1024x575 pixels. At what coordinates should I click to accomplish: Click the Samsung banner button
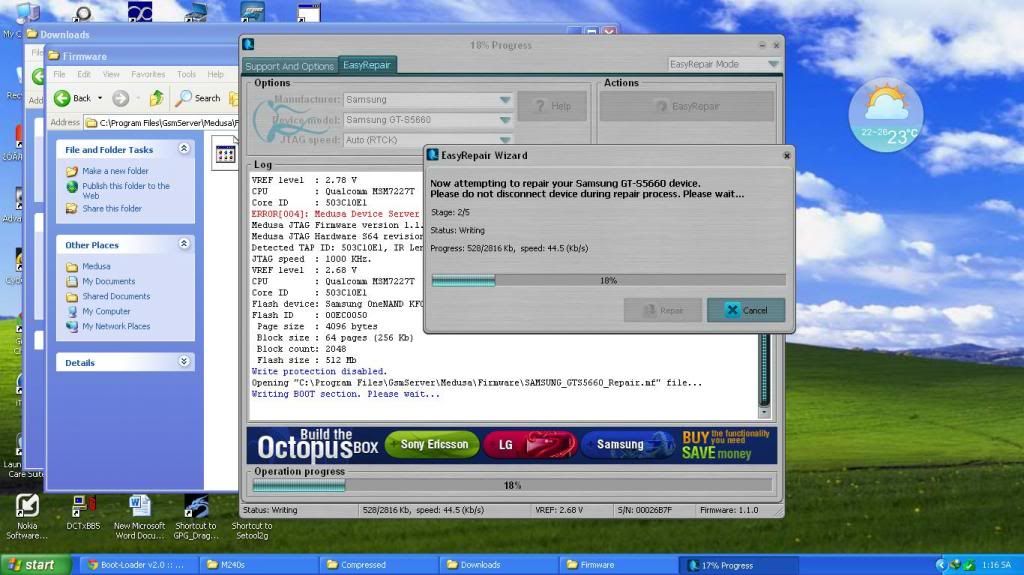click(x=627, y=444)
